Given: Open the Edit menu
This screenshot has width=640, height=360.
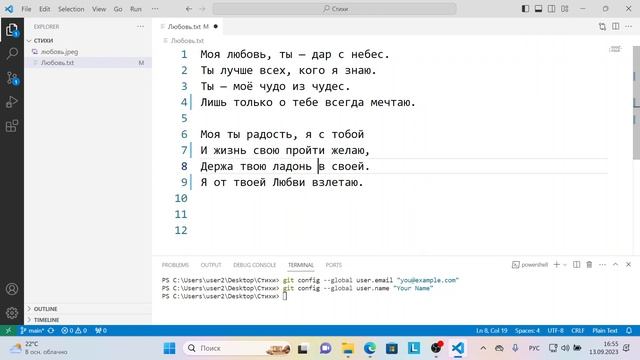Looking at the screenshot, I should pyautogui.click(x=44, y=9).
